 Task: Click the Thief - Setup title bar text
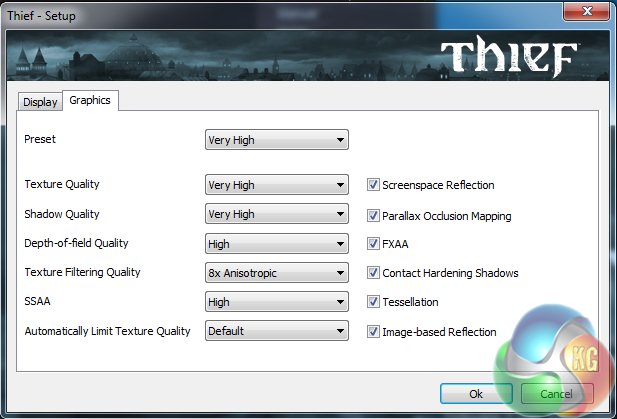click(41, 16)
